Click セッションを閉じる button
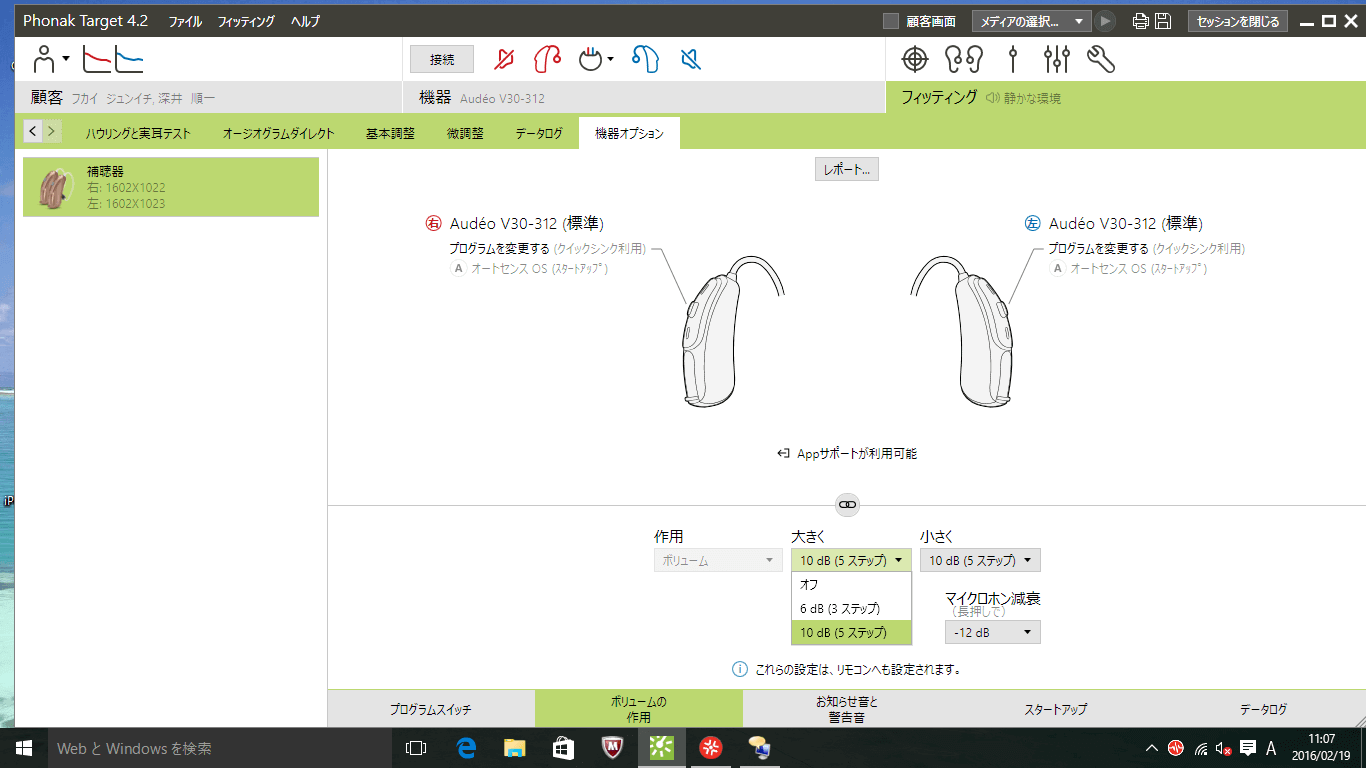This screenshot has height=768, width=1366. [1238, 21]
